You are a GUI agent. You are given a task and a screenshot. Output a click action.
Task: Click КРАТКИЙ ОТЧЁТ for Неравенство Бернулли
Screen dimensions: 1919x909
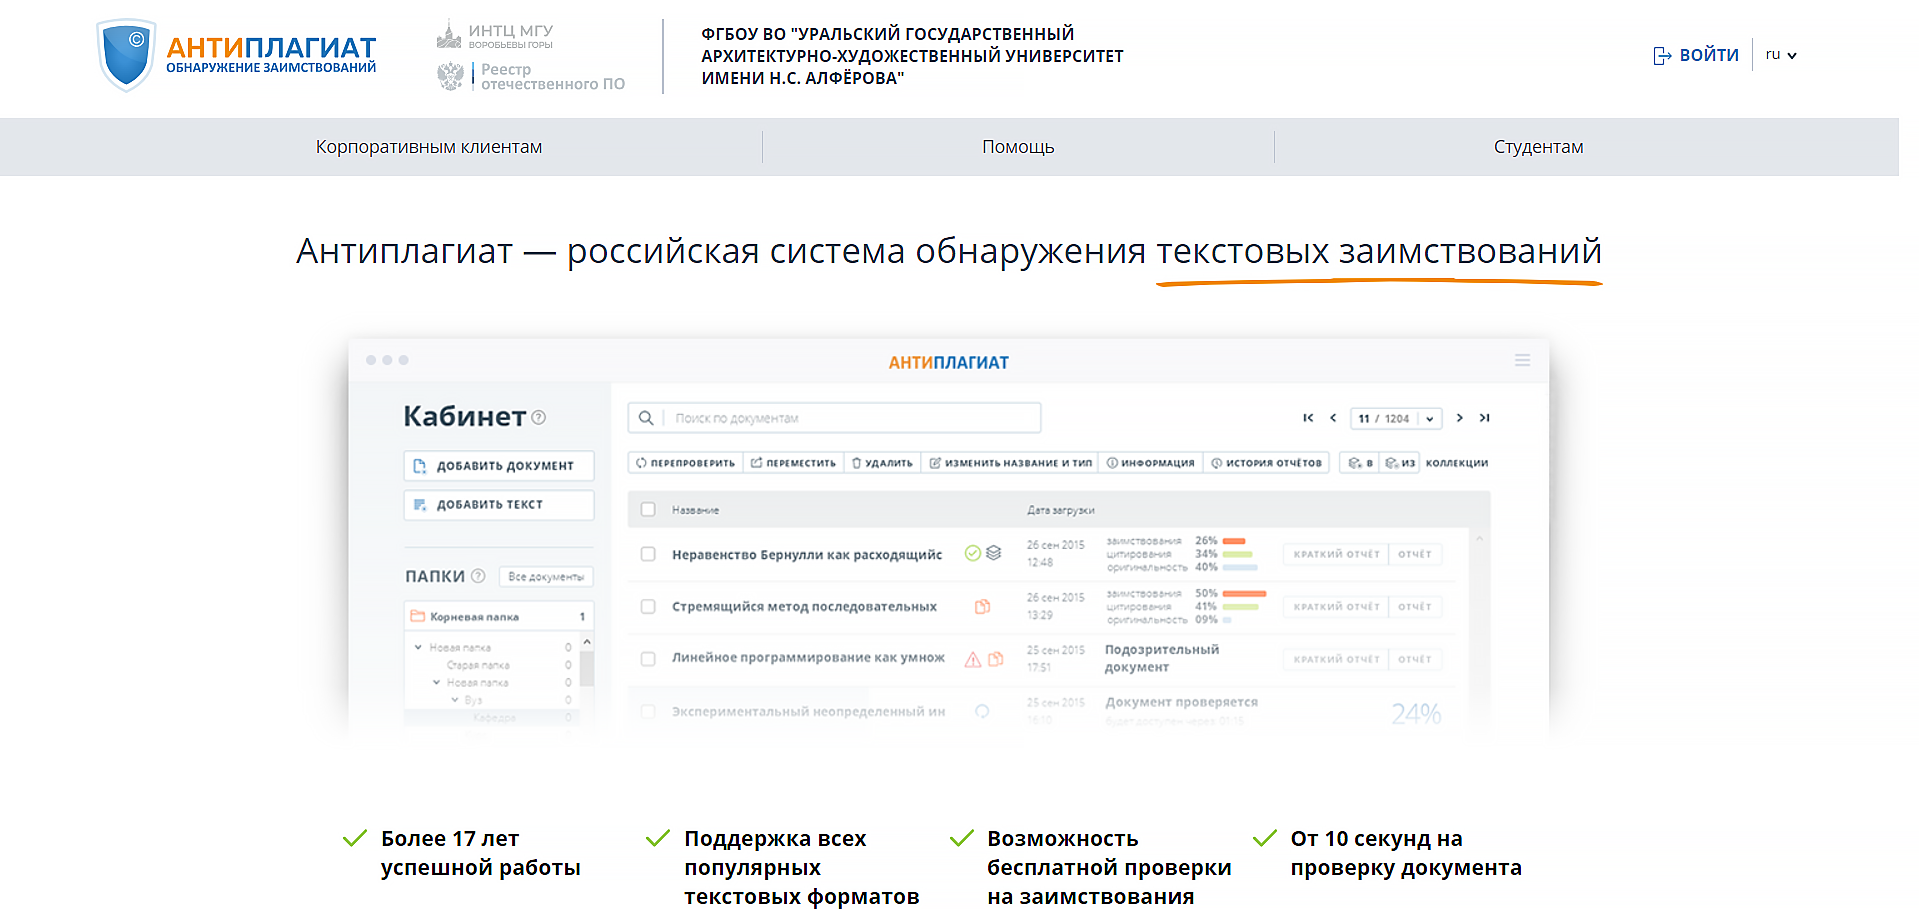coord(1336,554)
